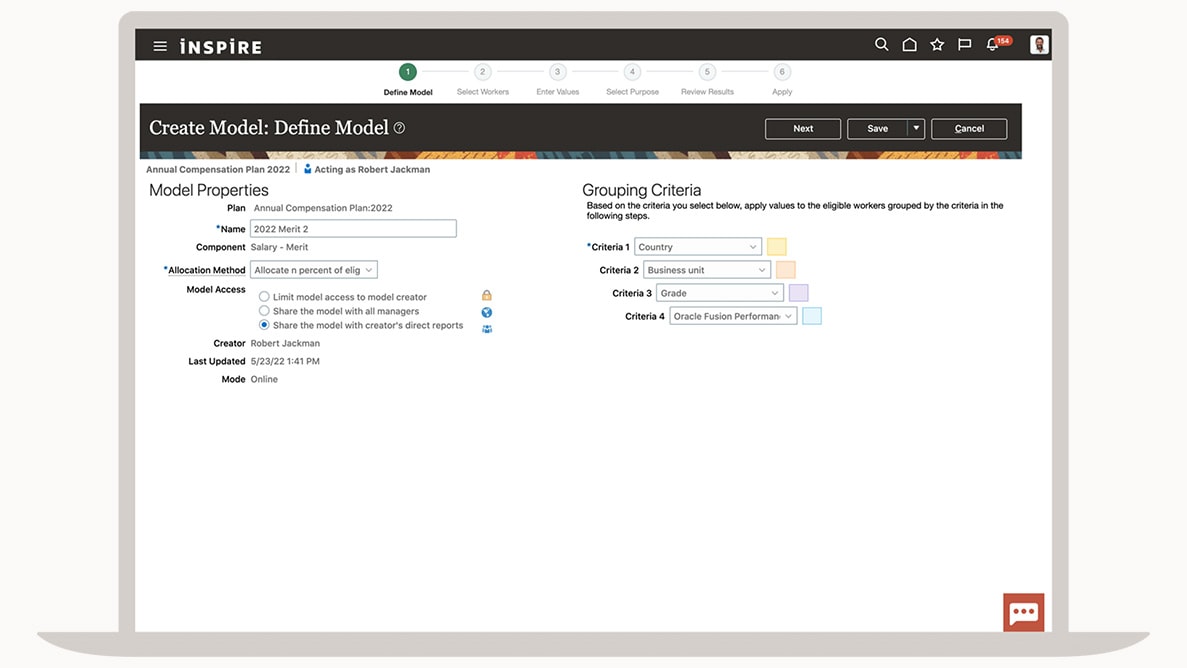The image size is (1187, 668).
Task: Select Limit model access to model creator
Action: tap(264, 297)
